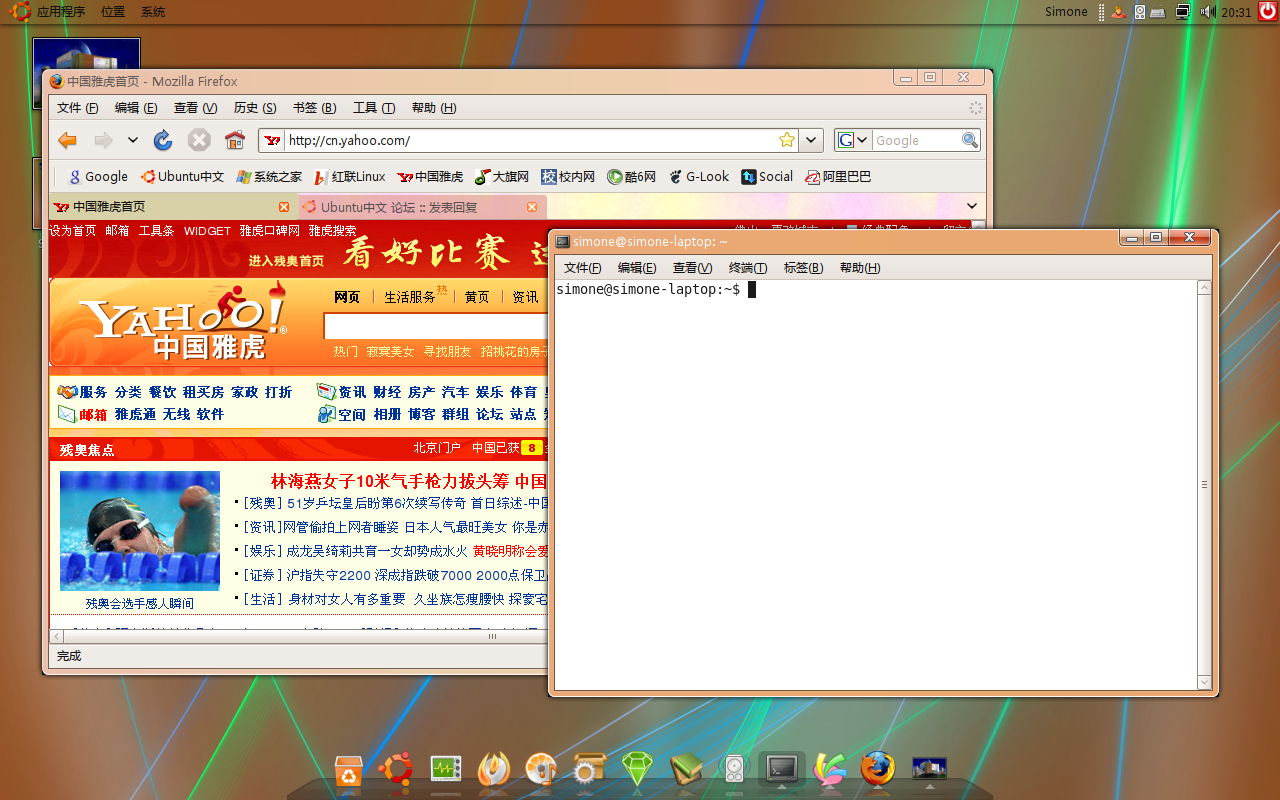1280x800 pixels.
Task: Open 应用程序 menu in top panel
Action: point(61,12)
